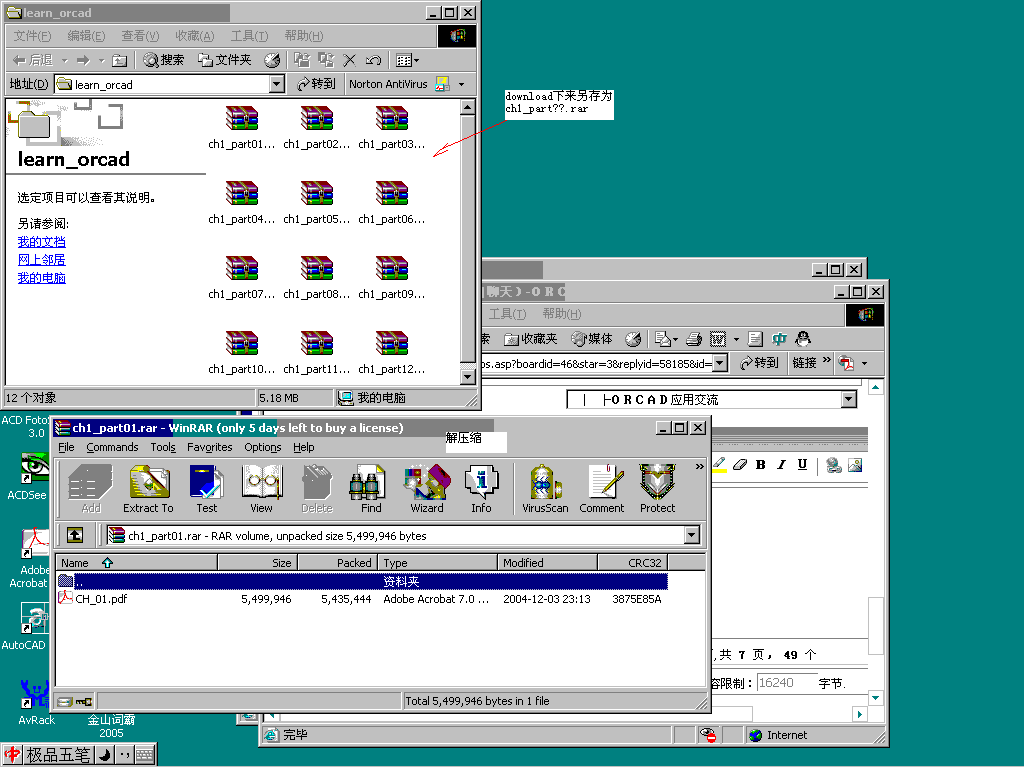Click the Test archive icon

[x=207, y=488]
